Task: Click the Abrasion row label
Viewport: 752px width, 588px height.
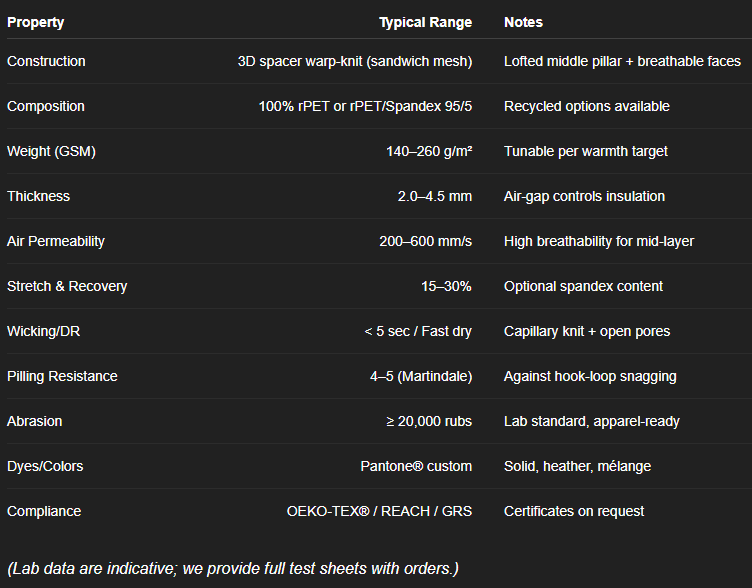Action: tap(35, 421)
